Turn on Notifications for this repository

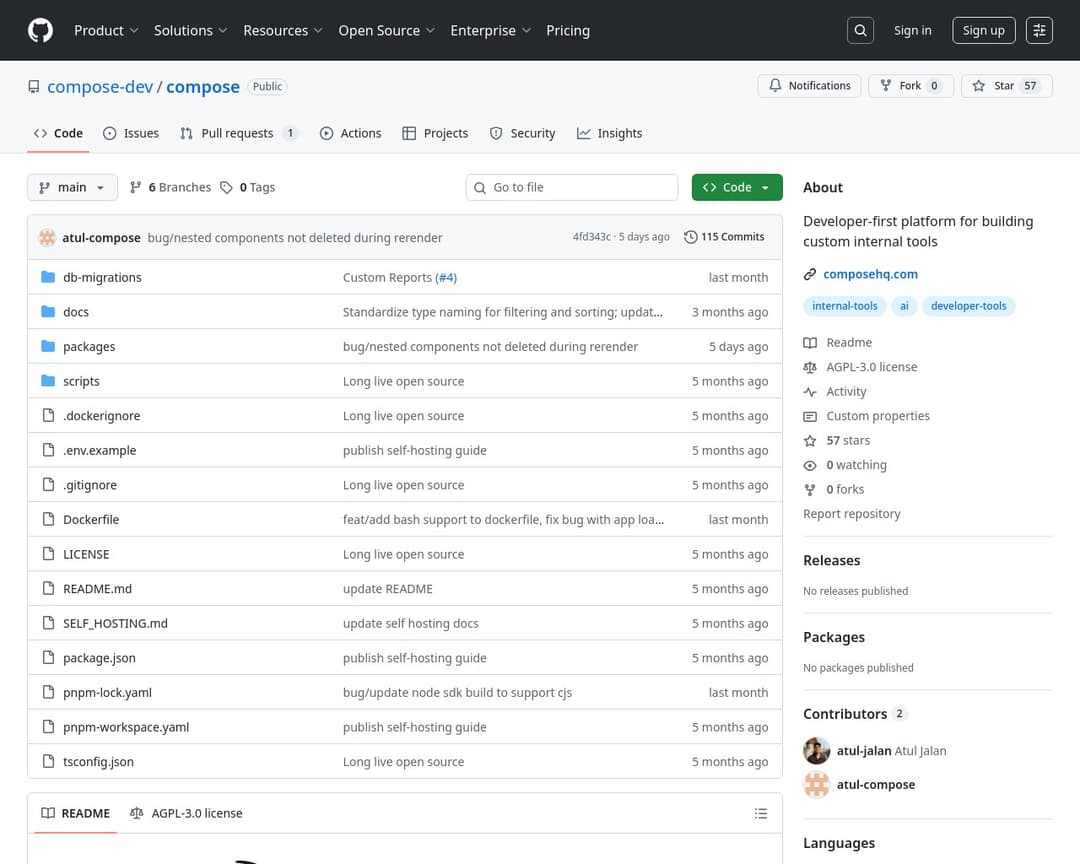pyautogui.click(x=810, y=86)
